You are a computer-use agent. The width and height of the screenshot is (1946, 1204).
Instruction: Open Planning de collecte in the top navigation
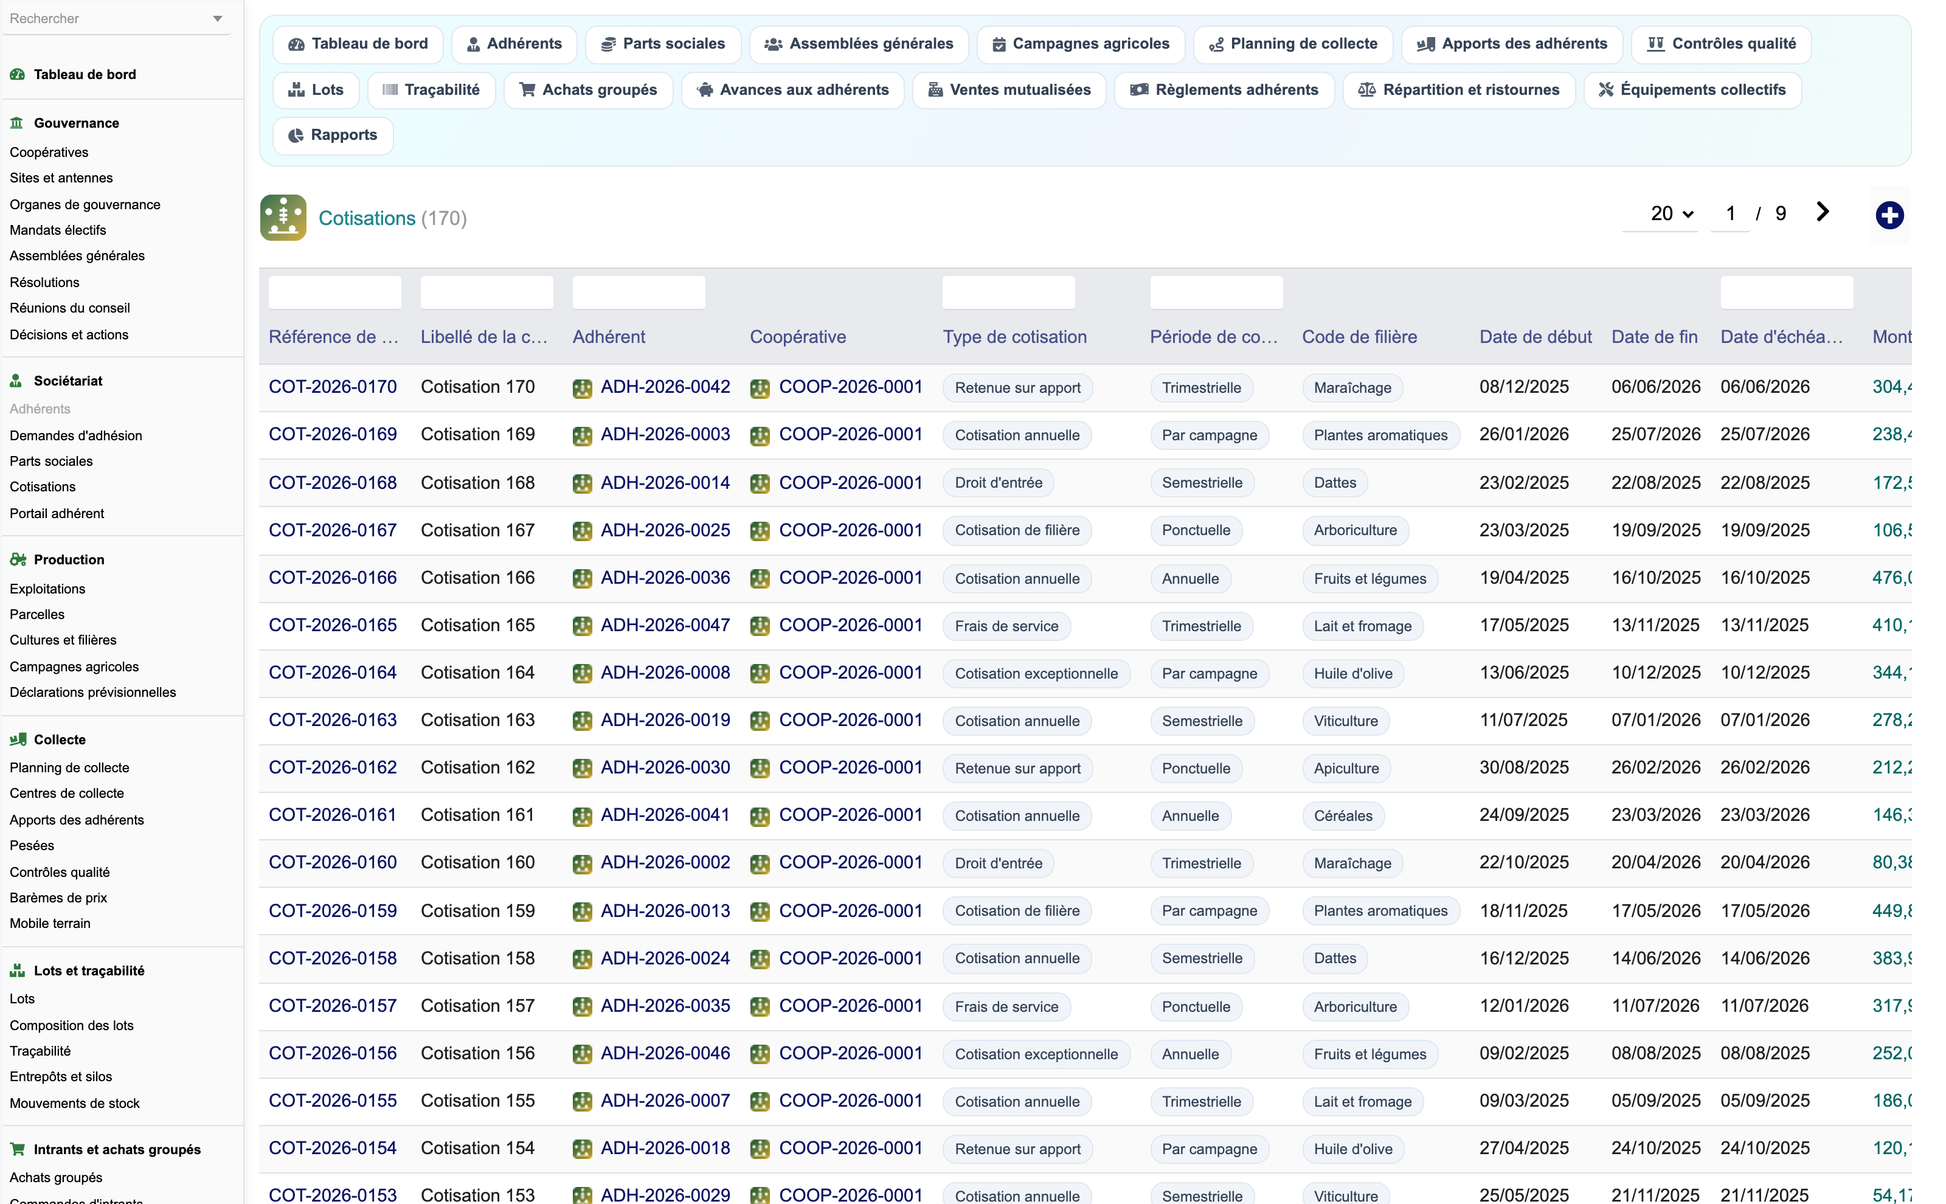pos(1293,44)
